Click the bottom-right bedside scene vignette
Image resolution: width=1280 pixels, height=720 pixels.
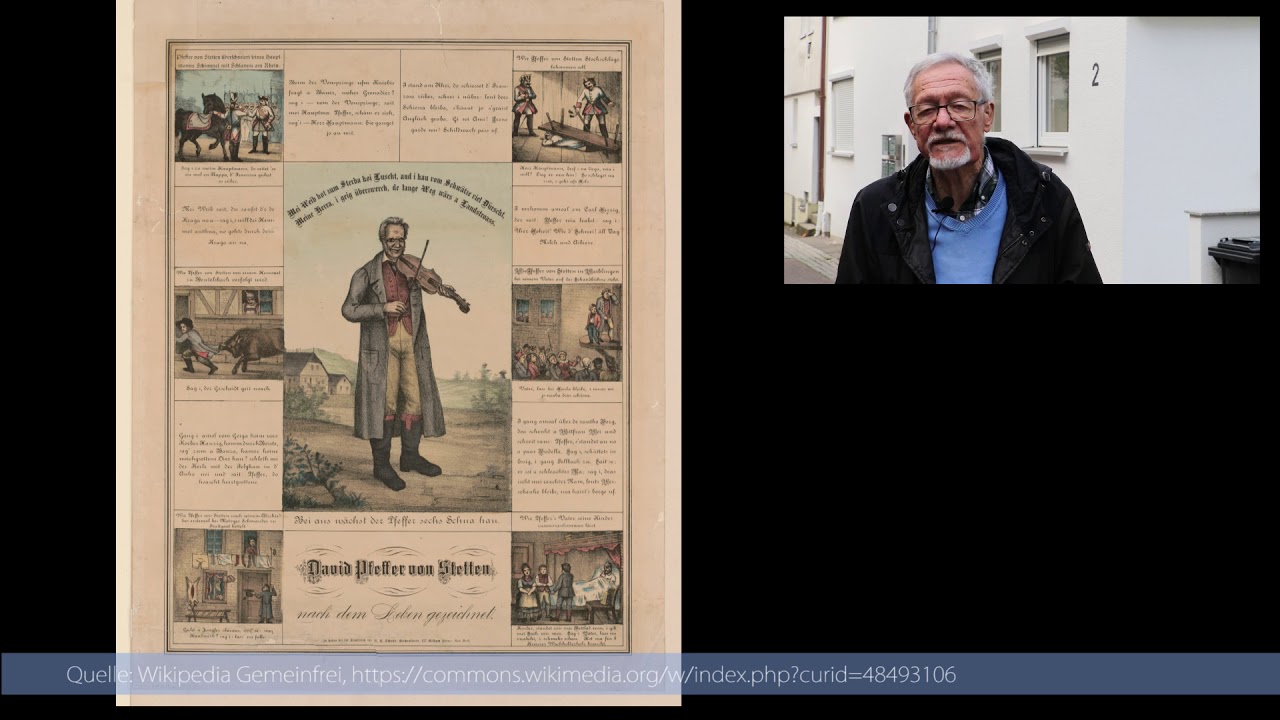(567, 578)
